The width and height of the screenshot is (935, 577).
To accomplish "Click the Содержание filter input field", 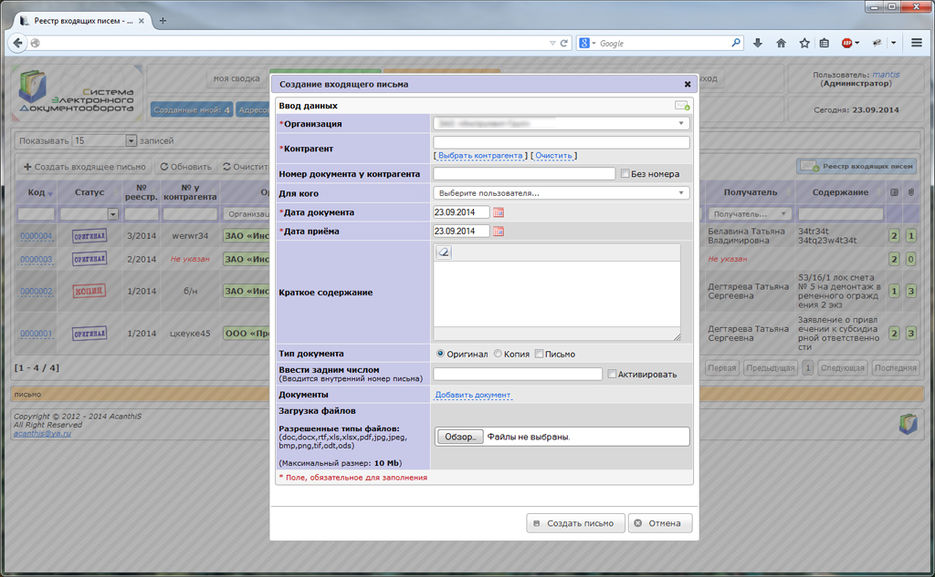I will coord(840,213).
